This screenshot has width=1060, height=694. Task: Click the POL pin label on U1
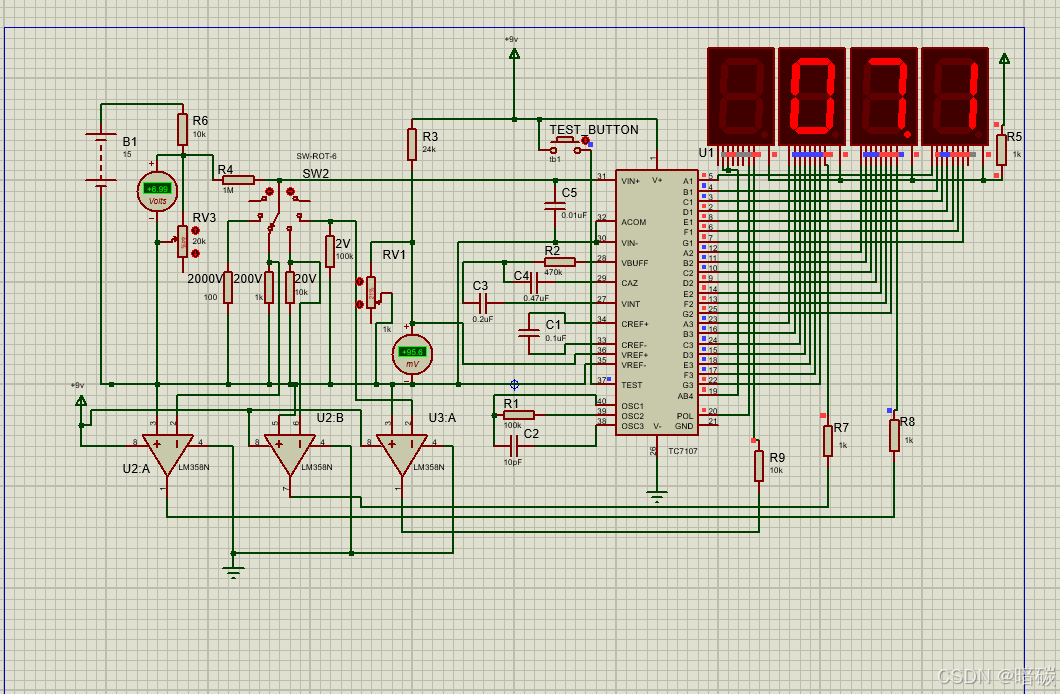[685, 416]
